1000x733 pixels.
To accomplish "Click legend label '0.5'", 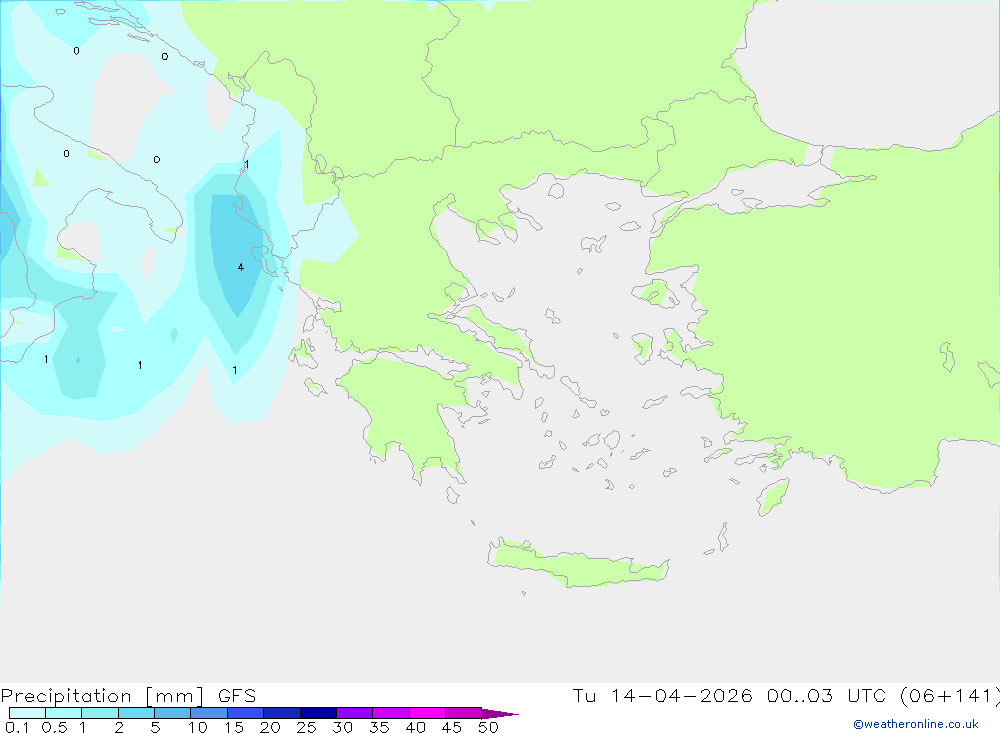I will pos(54,727).
